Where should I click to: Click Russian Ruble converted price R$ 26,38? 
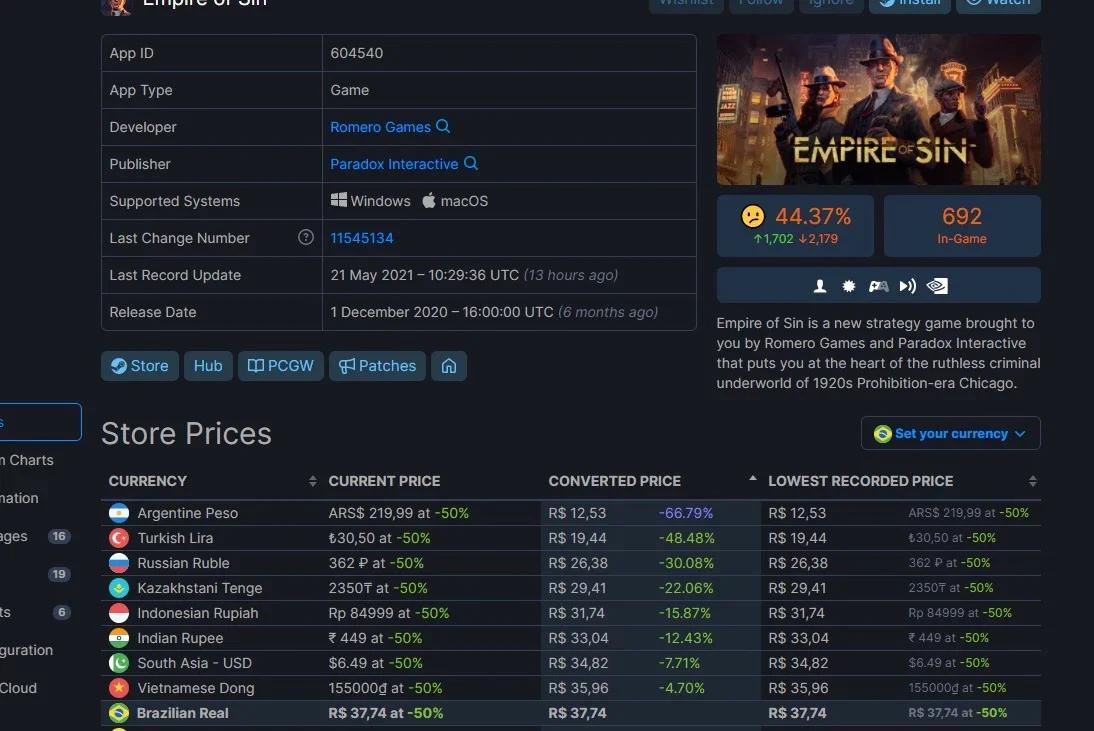click(578, 563)
